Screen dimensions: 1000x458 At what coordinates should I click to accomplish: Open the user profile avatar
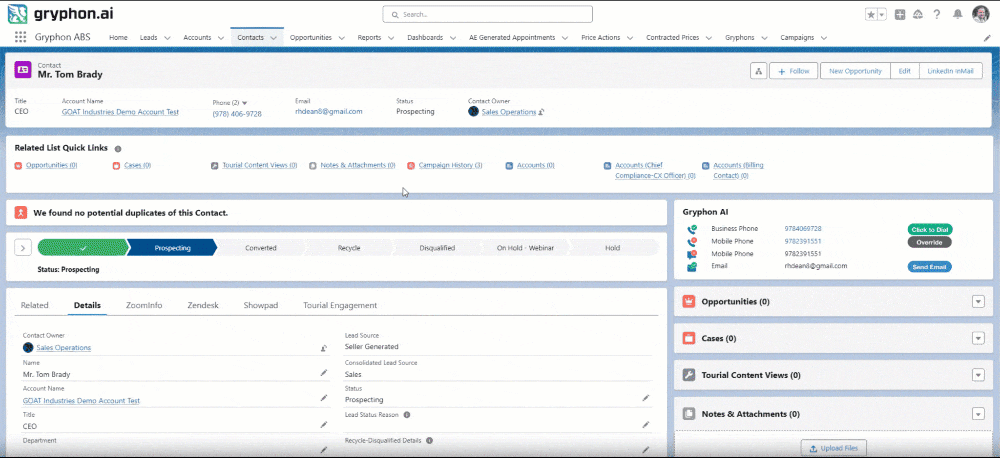pyautogui.click(x=980, y=14)
